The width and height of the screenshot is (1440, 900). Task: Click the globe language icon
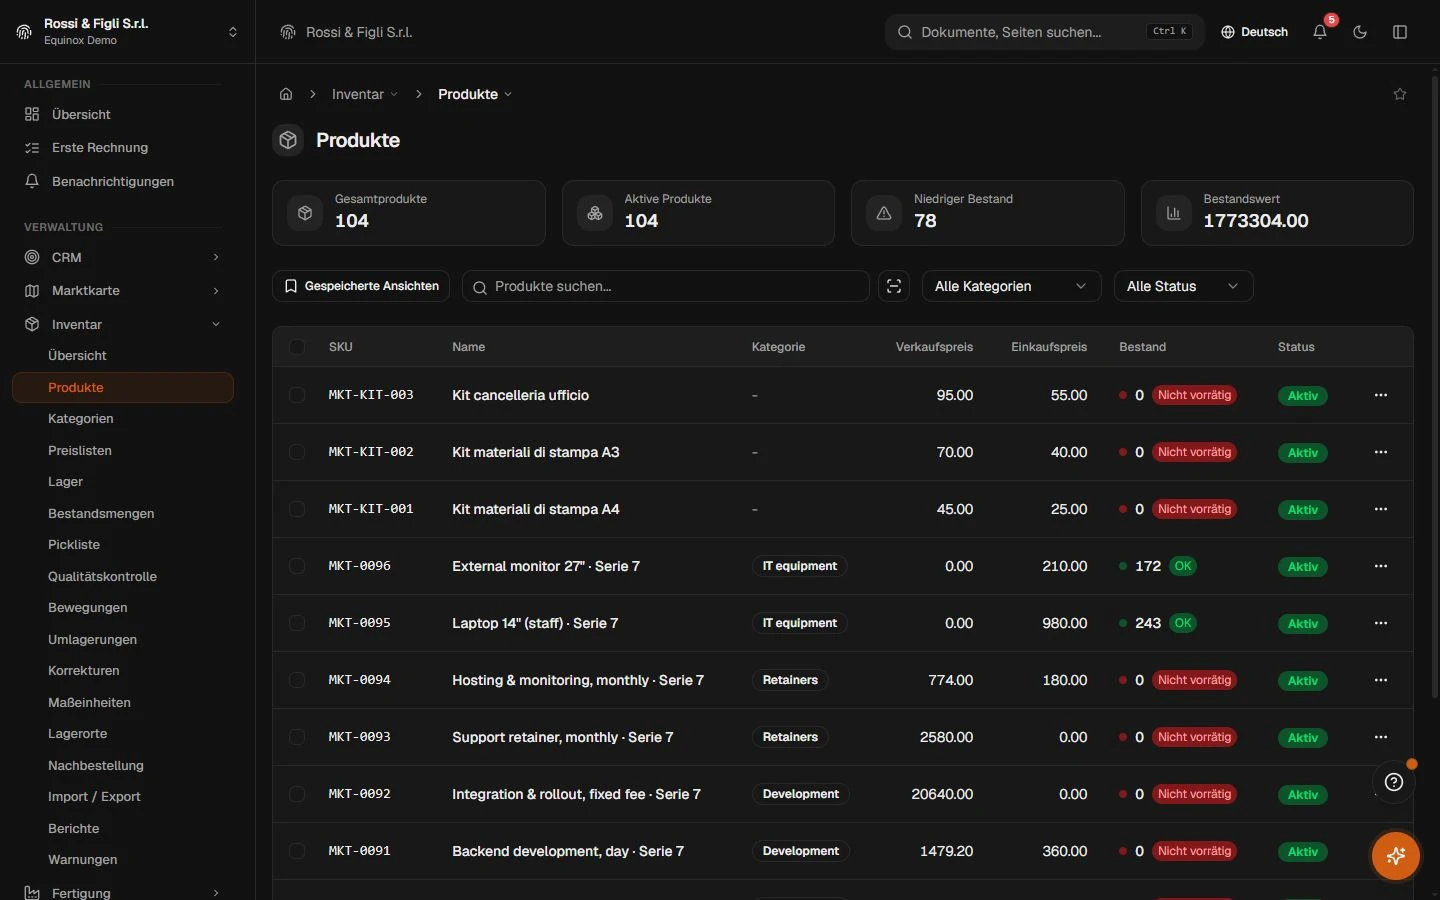coord(1228,32)
